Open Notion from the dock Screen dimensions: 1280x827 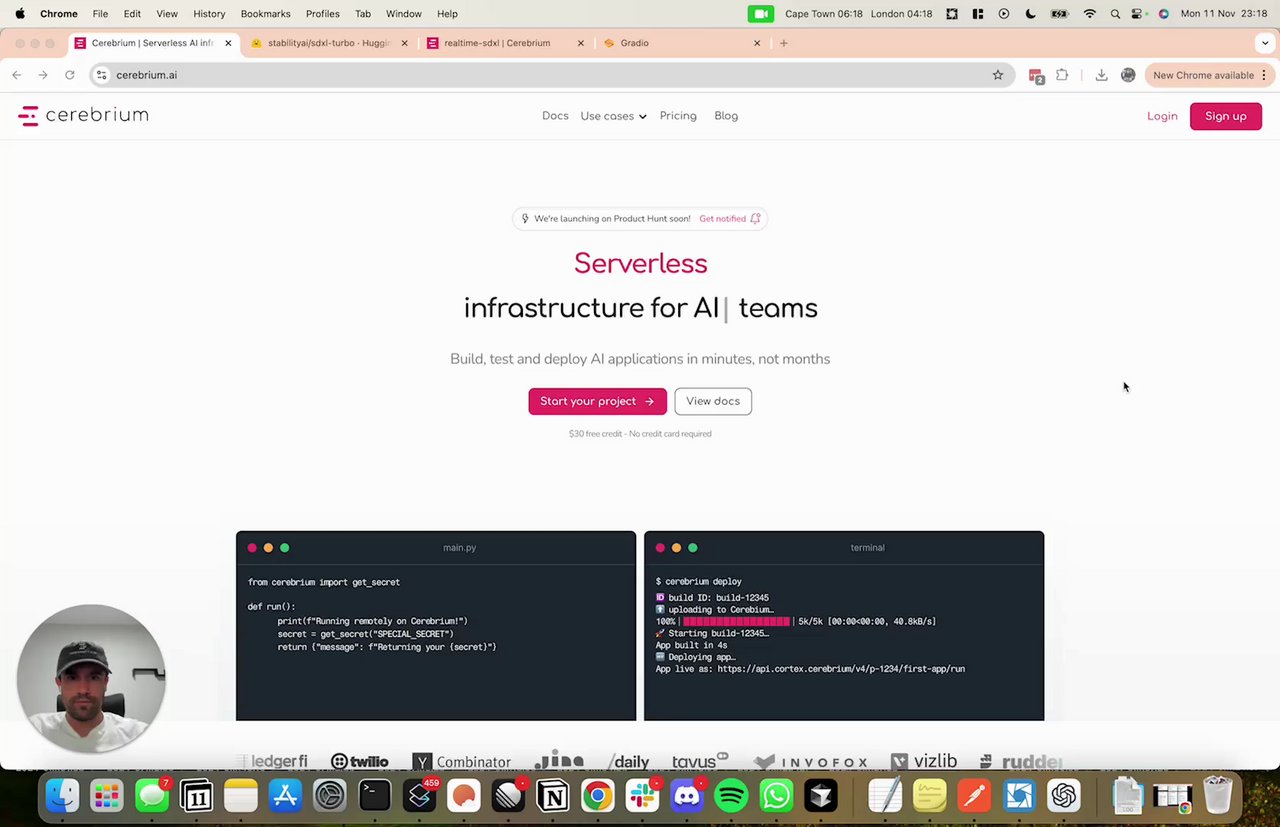click(552, 796)
